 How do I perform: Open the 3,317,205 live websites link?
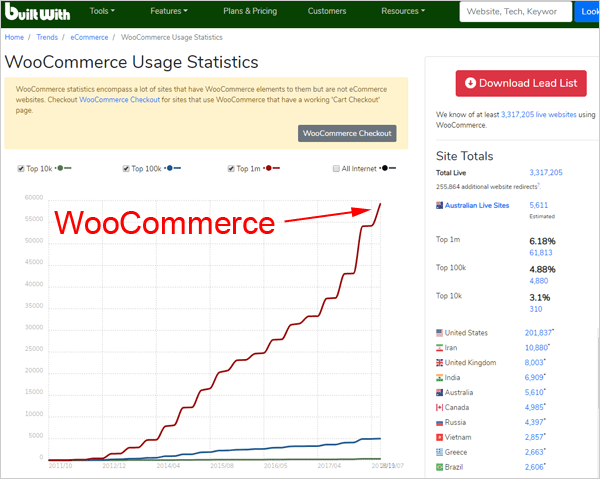click(539, 114)
